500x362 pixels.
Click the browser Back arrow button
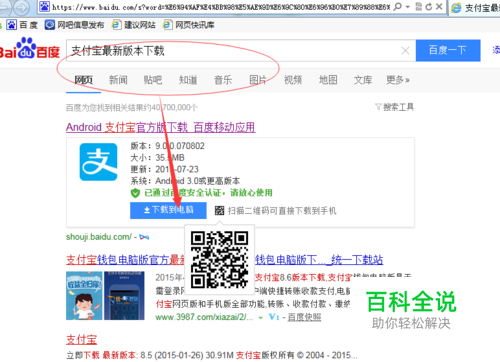[x=5, y=7]
